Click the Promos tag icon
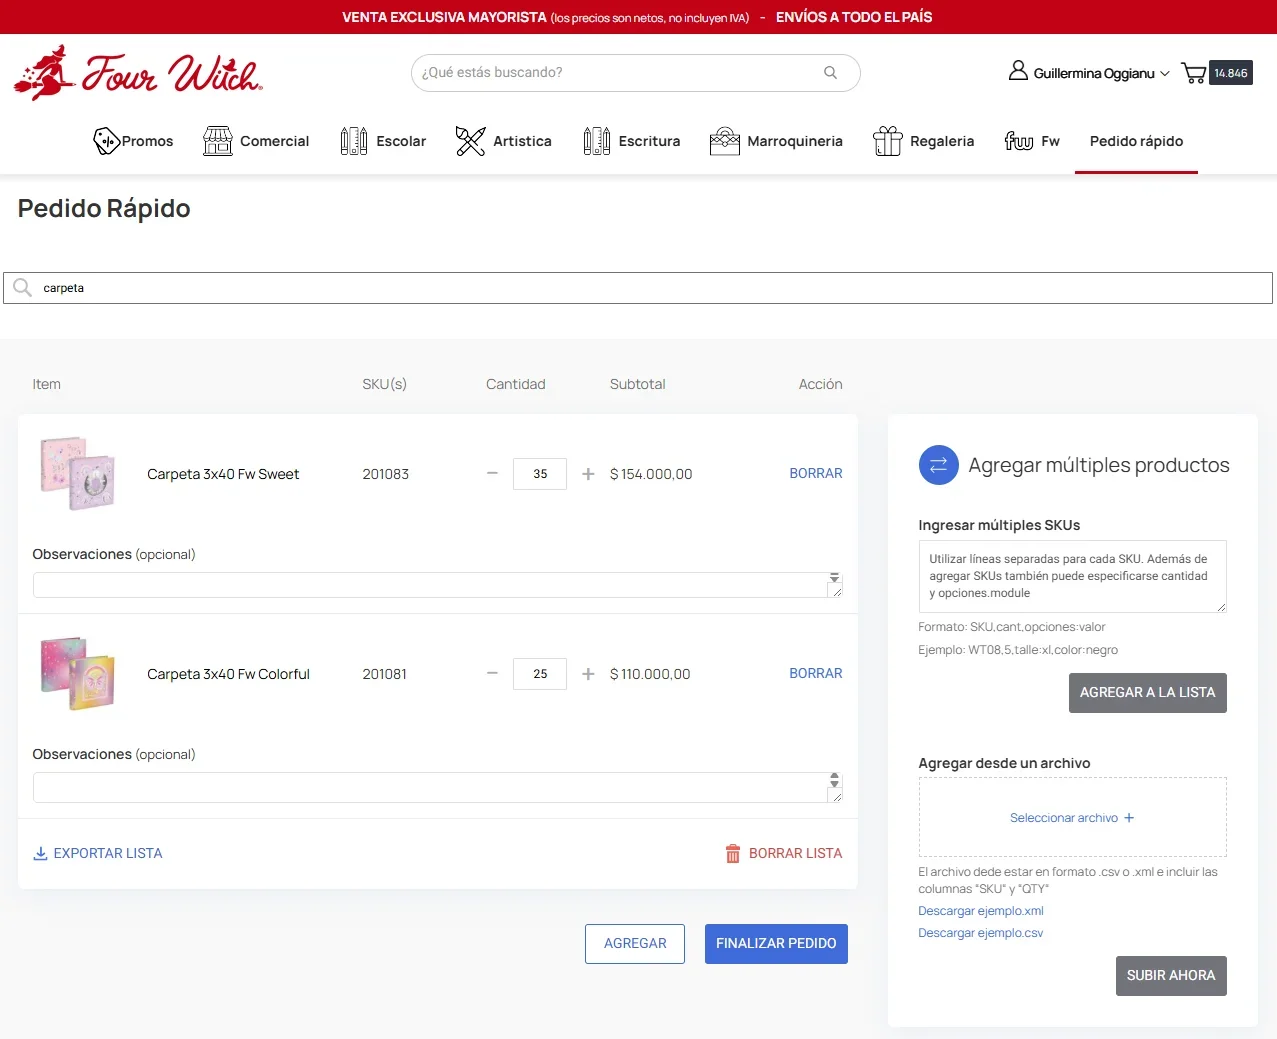This screenshot has width=1277, height=1039. click(106, 141)
